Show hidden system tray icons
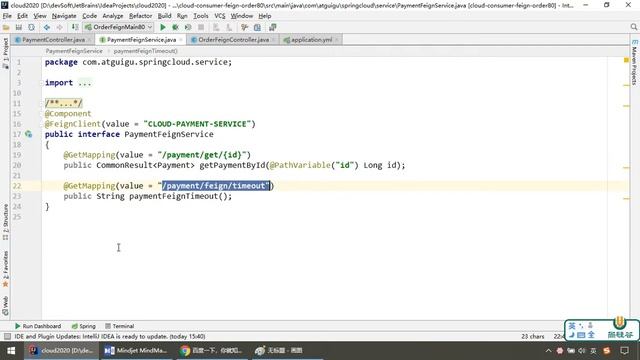The image size is (640, 360). click(x=548, y=351)
